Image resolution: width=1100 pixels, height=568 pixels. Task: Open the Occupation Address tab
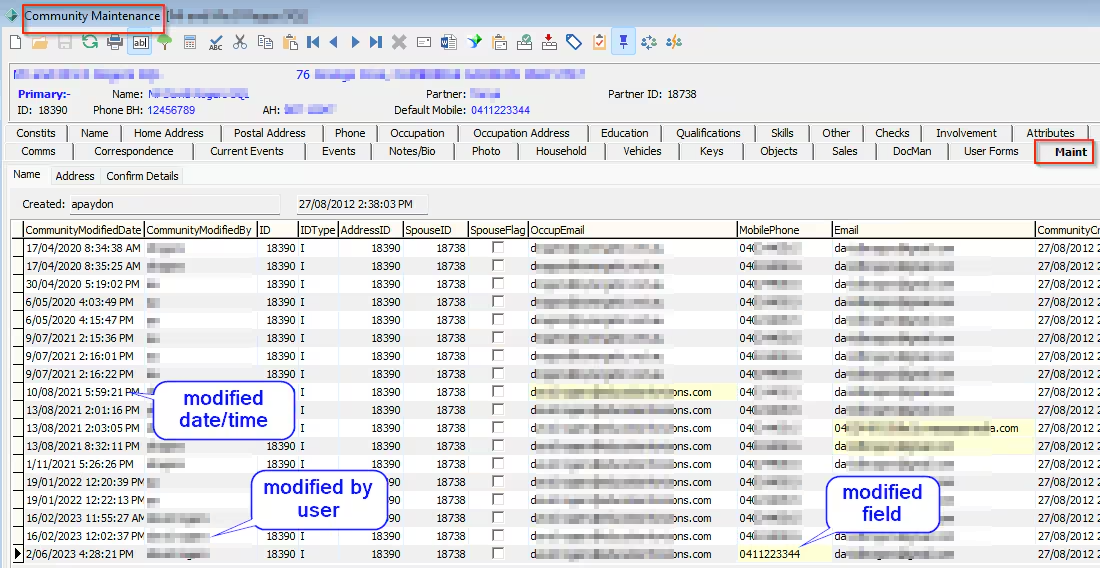coord(521,133)
